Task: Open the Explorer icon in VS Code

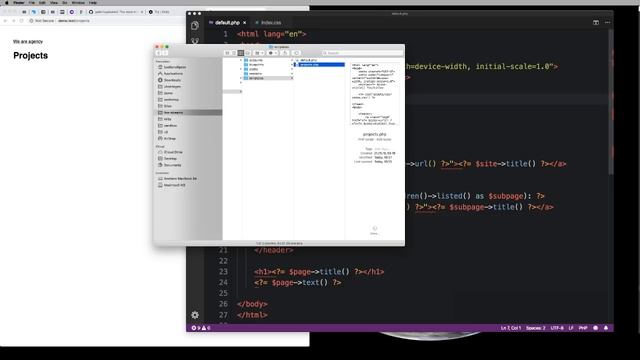Action: pyautogui.click(x=195, y=25)
